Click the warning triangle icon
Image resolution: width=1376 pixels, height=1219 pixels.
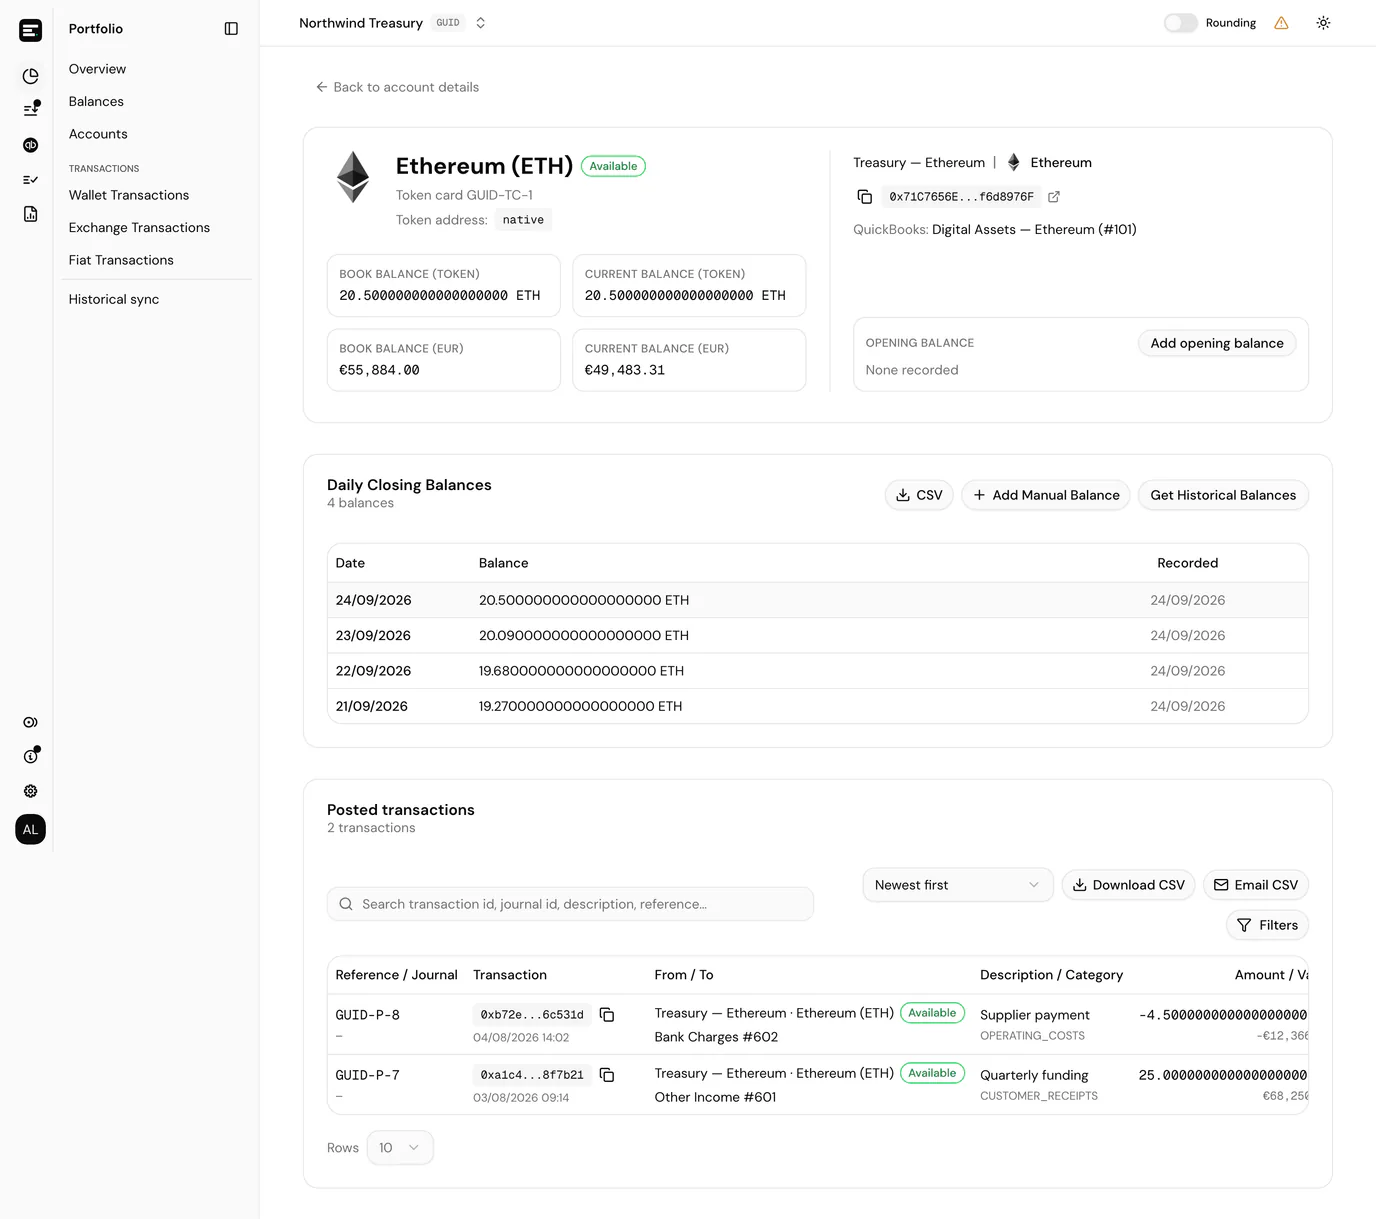[x=1281, y=23]
